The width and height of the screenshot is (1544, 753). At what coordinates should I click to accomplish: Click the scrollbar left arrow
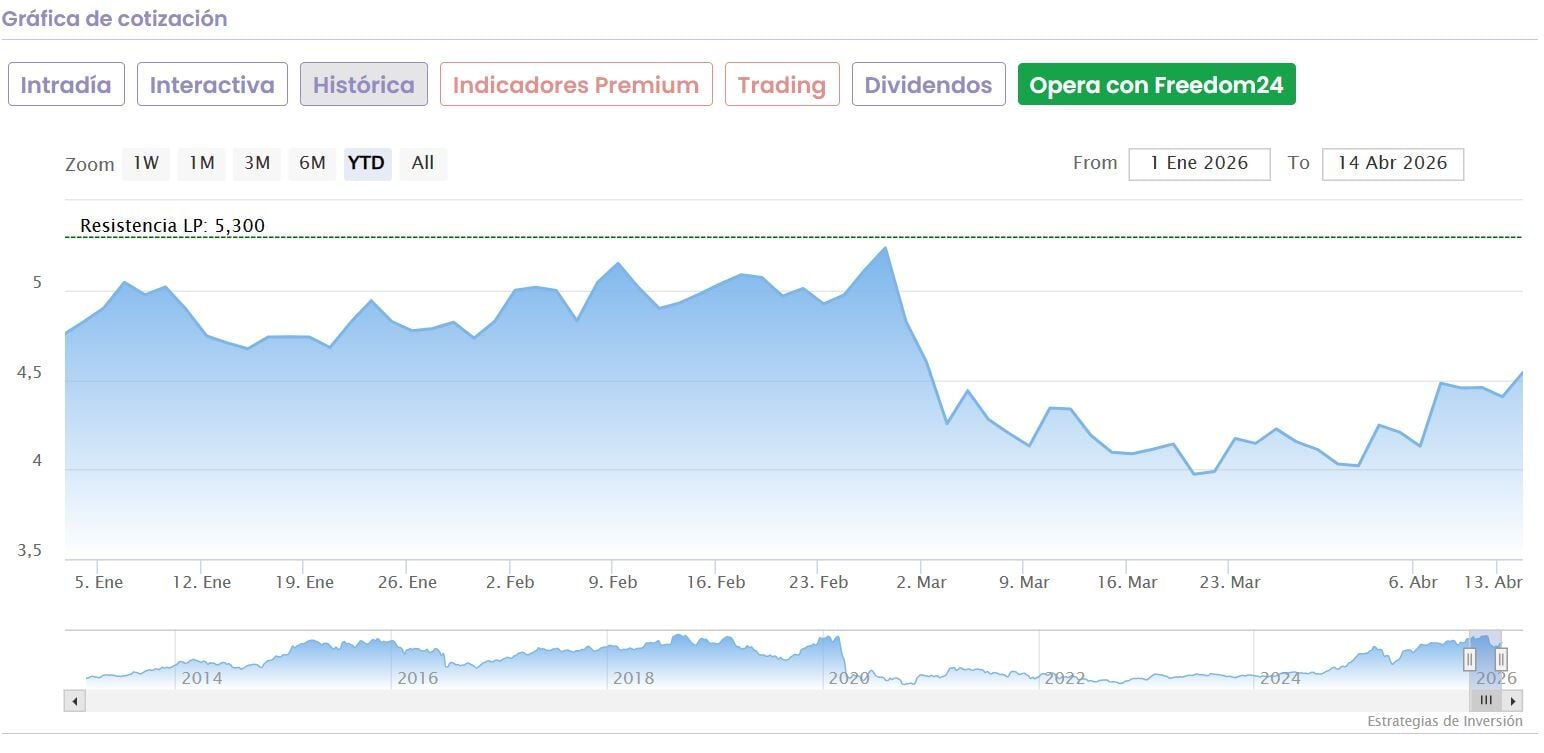click(x=75, y=701)
